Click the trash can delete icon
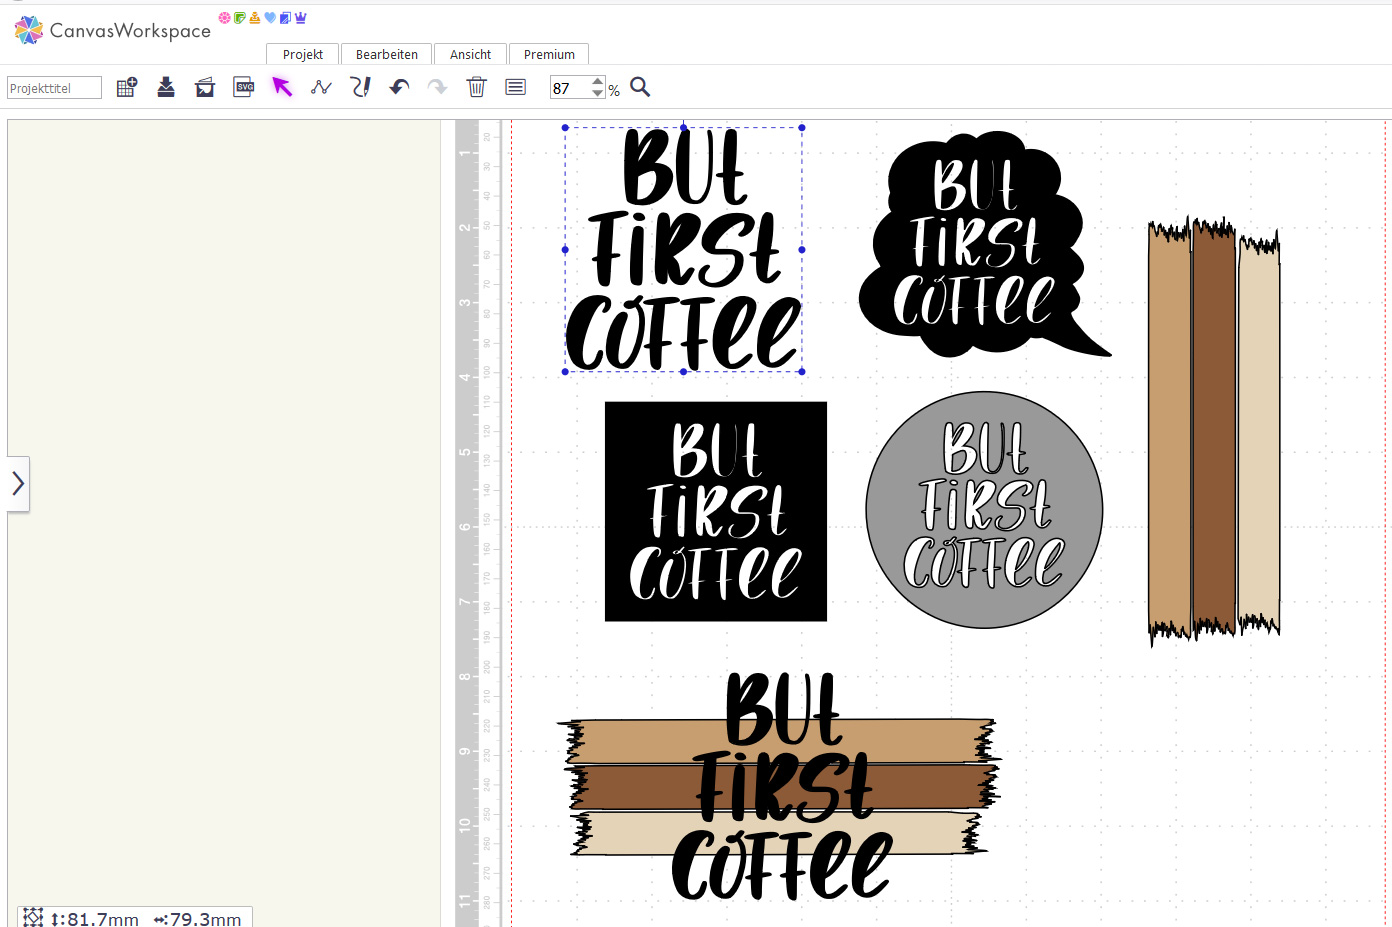This screenshot has width=1392, height=927. coord(476,88)
